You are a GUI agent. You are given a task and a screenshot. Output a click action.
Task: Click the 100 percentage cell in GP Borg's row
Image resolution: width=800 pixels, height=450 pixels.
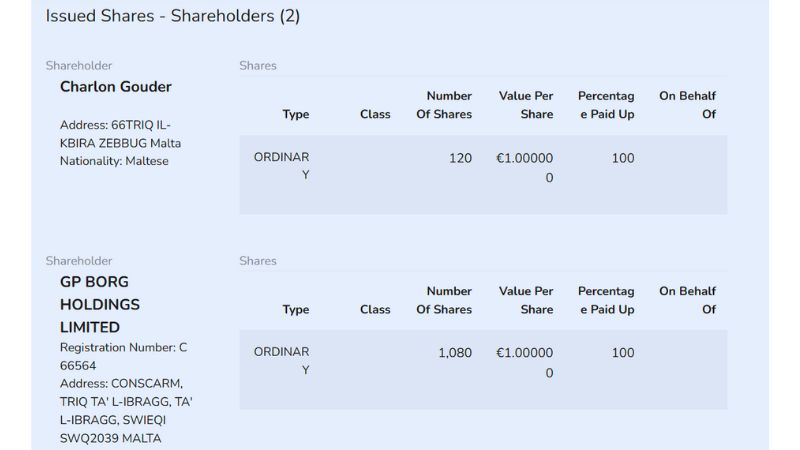pos(623,353)
